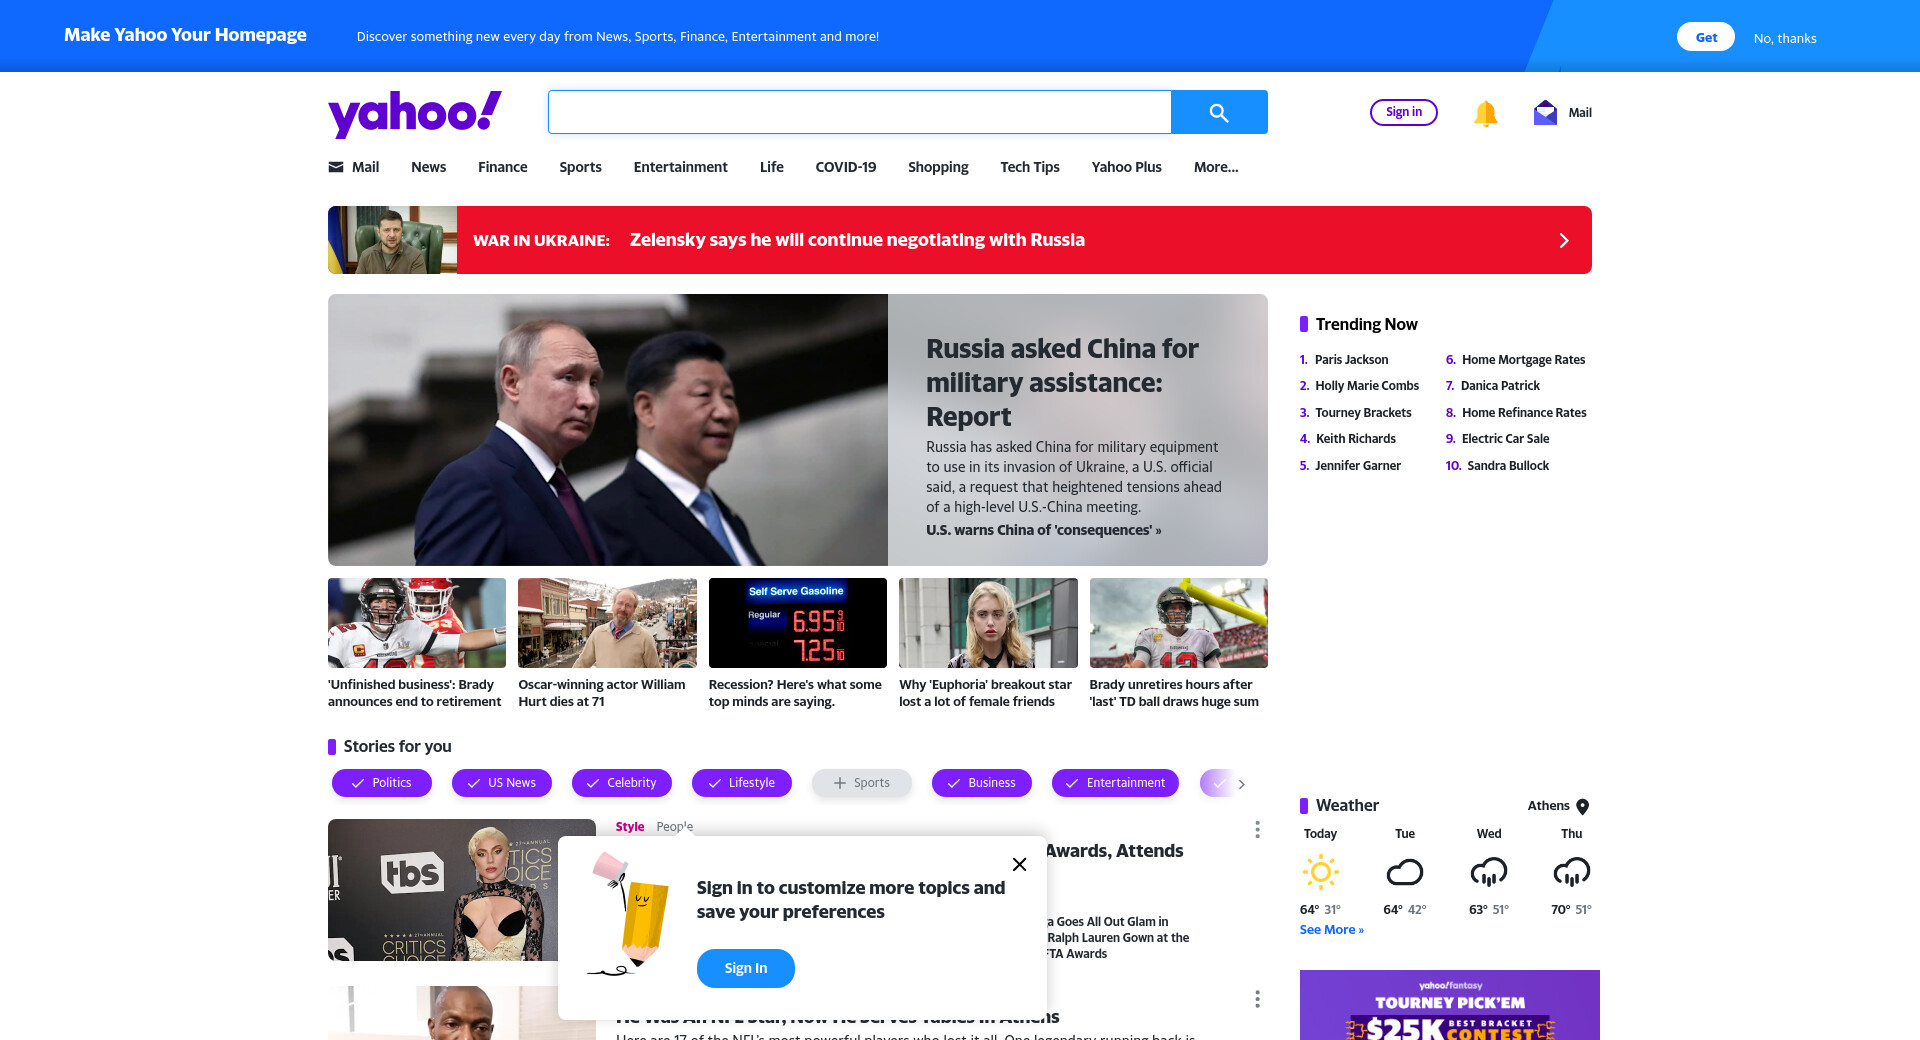Close the sign-in customization popup

[1019, 864]
